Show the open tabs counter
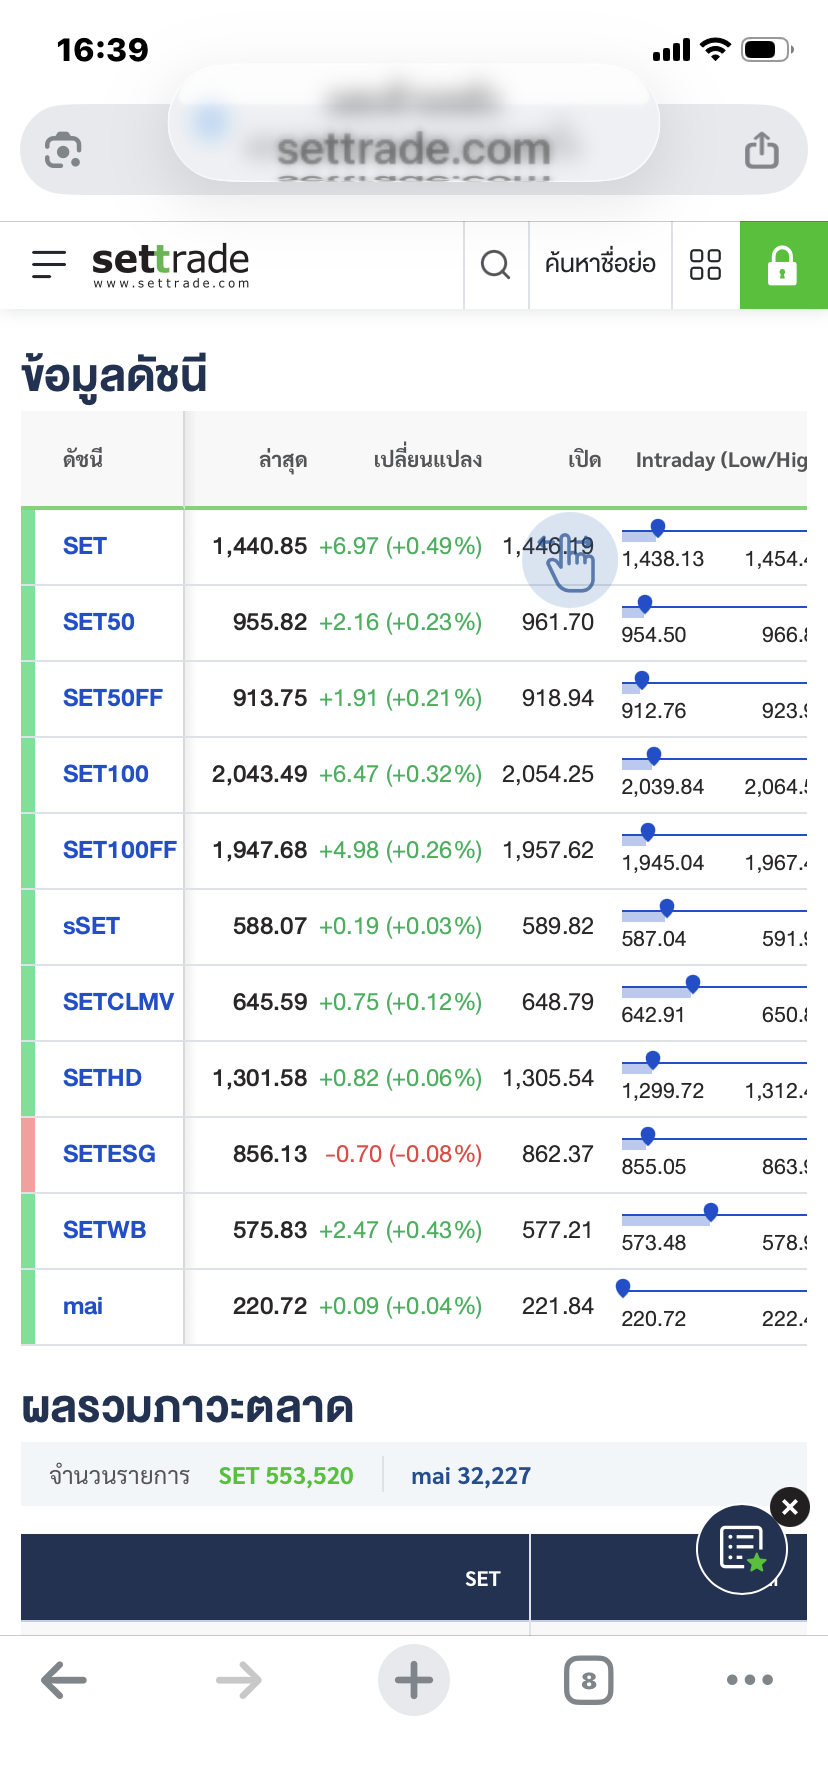Image resolution: width=828 pixels, height=1792 pixels. [x=588, y=1680]
